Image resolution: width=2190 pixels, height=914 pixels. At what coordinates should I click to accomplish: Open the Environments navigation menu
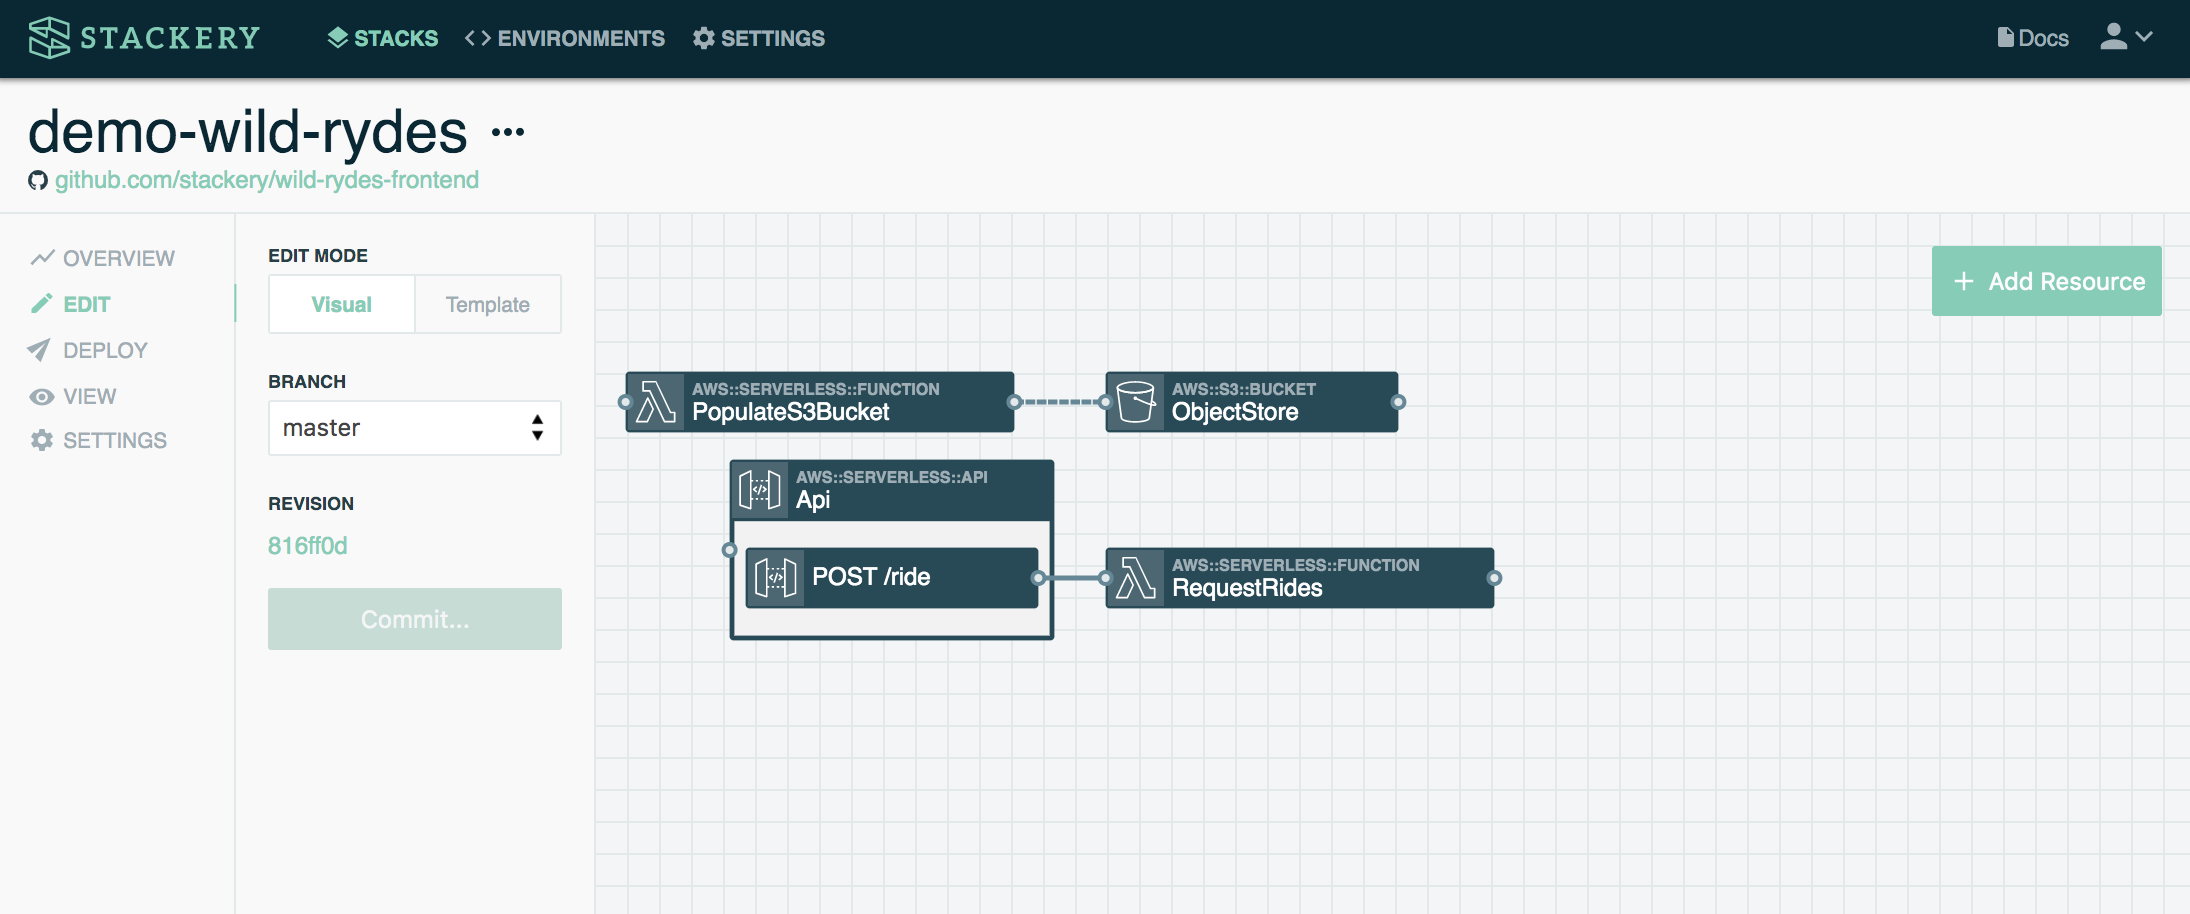coord(565,38)
